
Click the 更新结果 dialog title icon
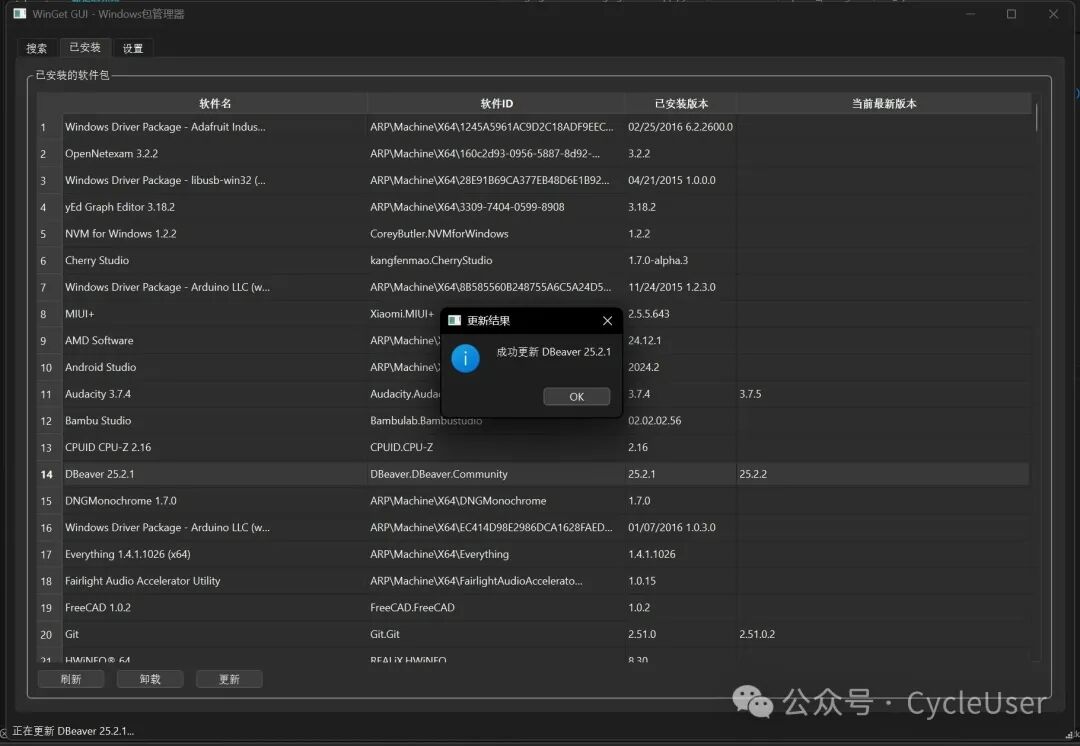pyautogui.click(x=455, y=320)
